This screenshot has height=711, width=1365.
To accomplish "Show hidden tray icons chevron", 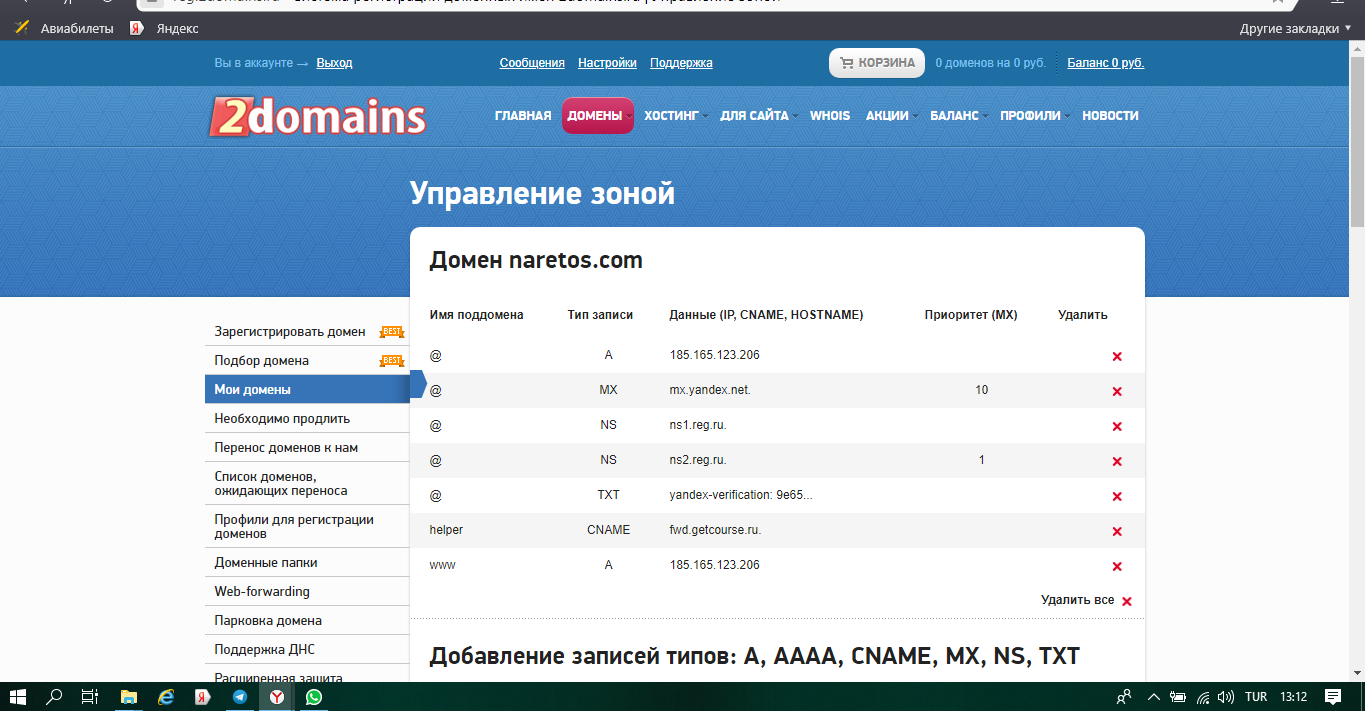I will tap(1153, 697).
